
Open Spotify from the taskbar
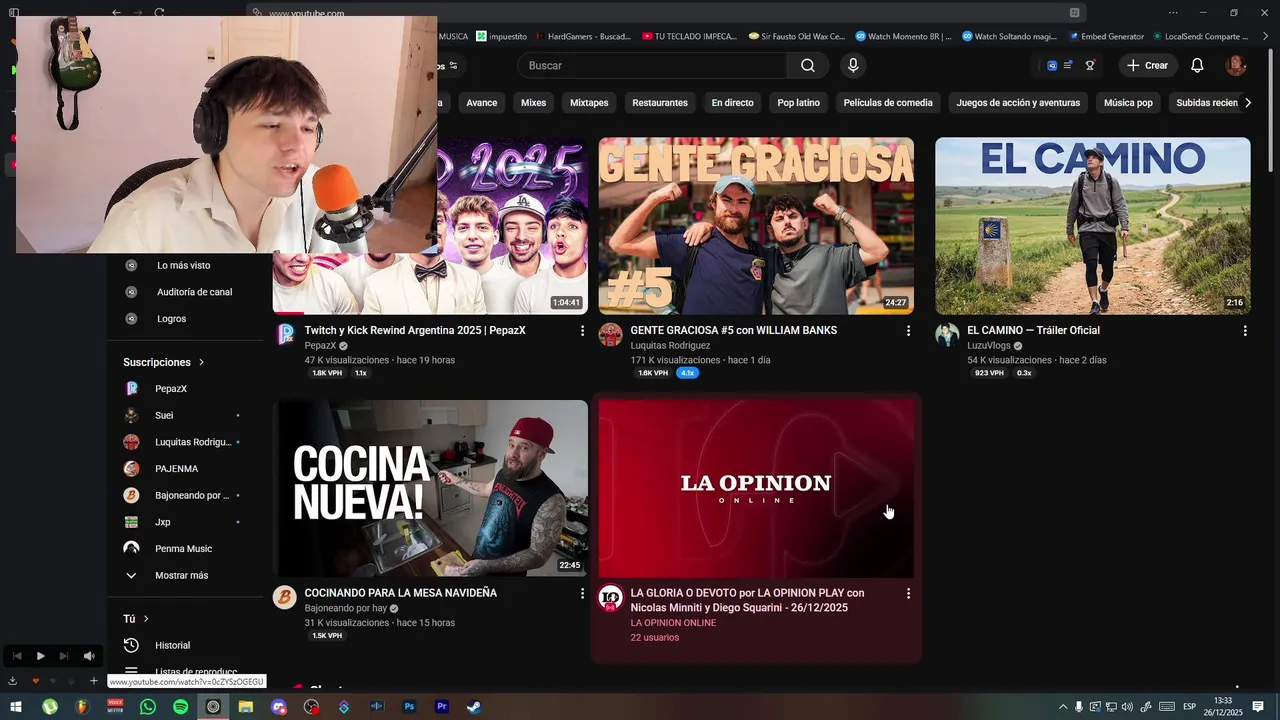tap(180, 707)
